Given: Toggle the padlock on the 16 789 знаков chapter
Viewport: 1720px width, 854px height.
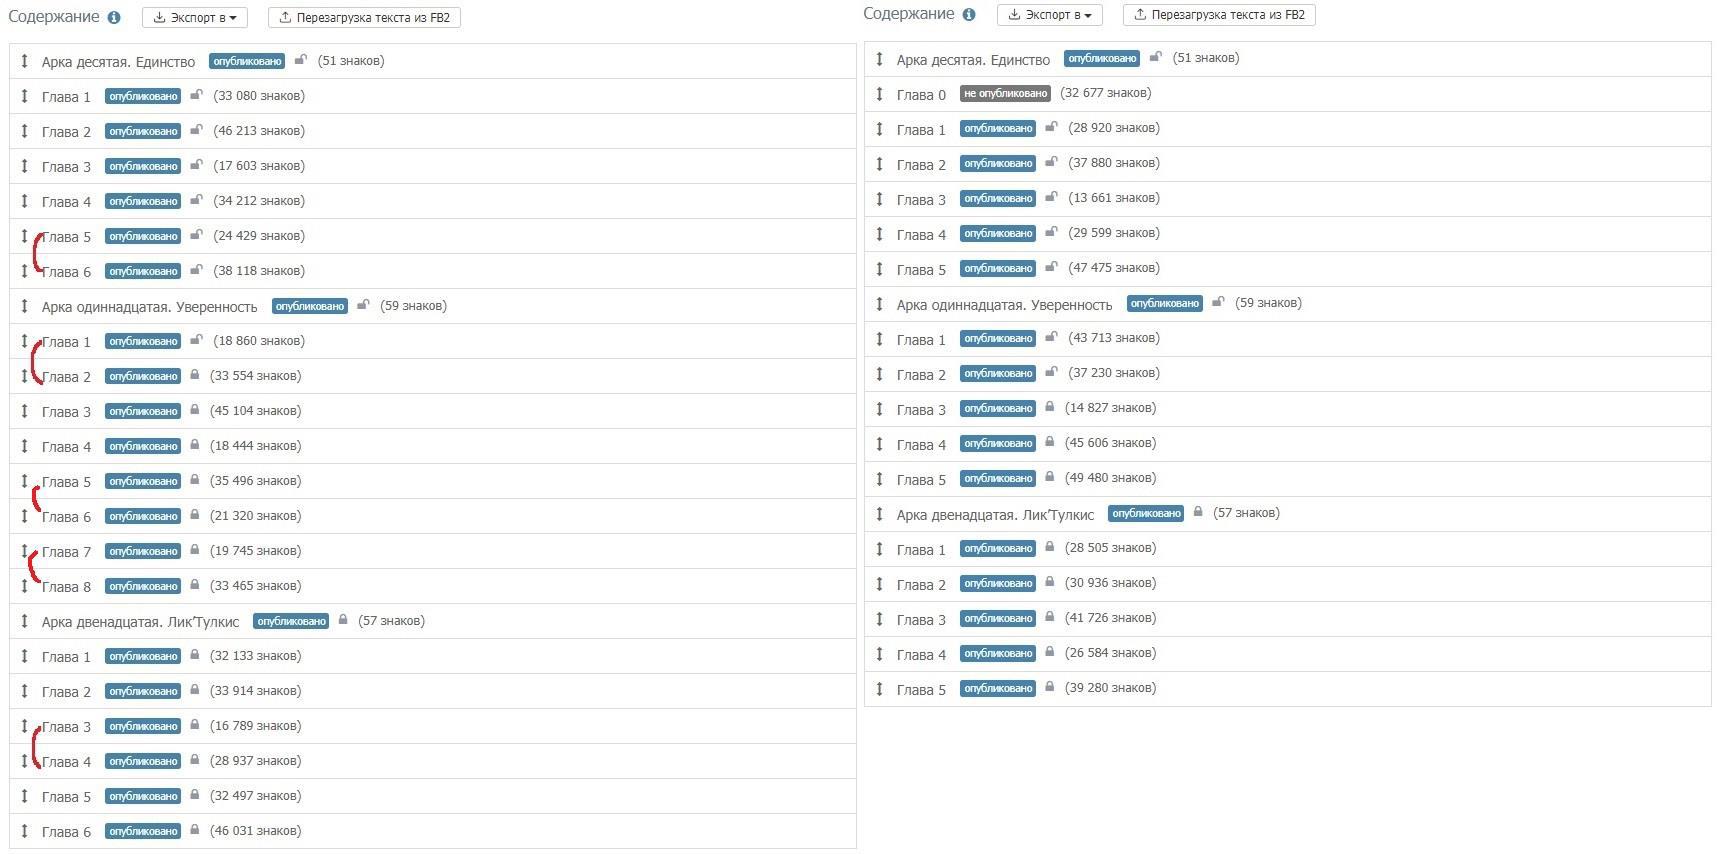Looking at the screenshot, I should 195,725.
